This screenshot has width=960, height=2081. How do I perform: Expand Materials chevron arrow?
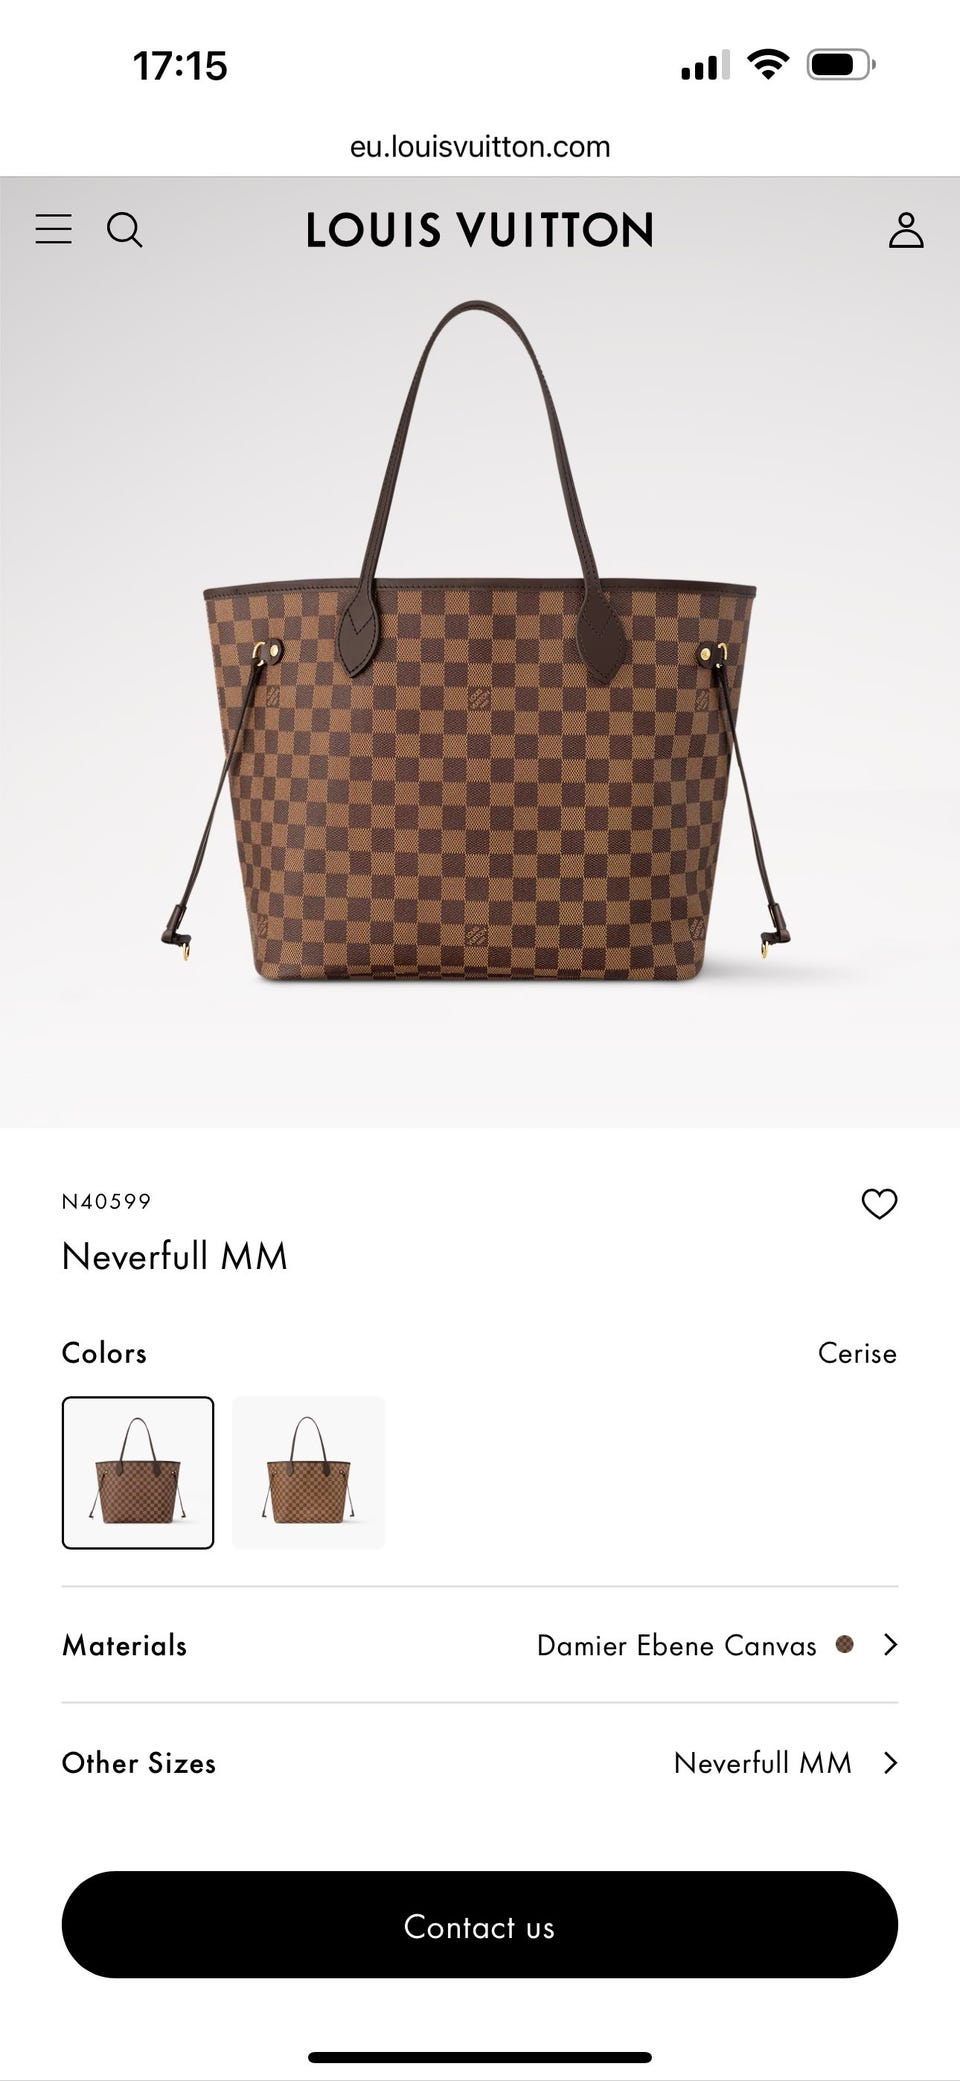(x=890, y=1644)
